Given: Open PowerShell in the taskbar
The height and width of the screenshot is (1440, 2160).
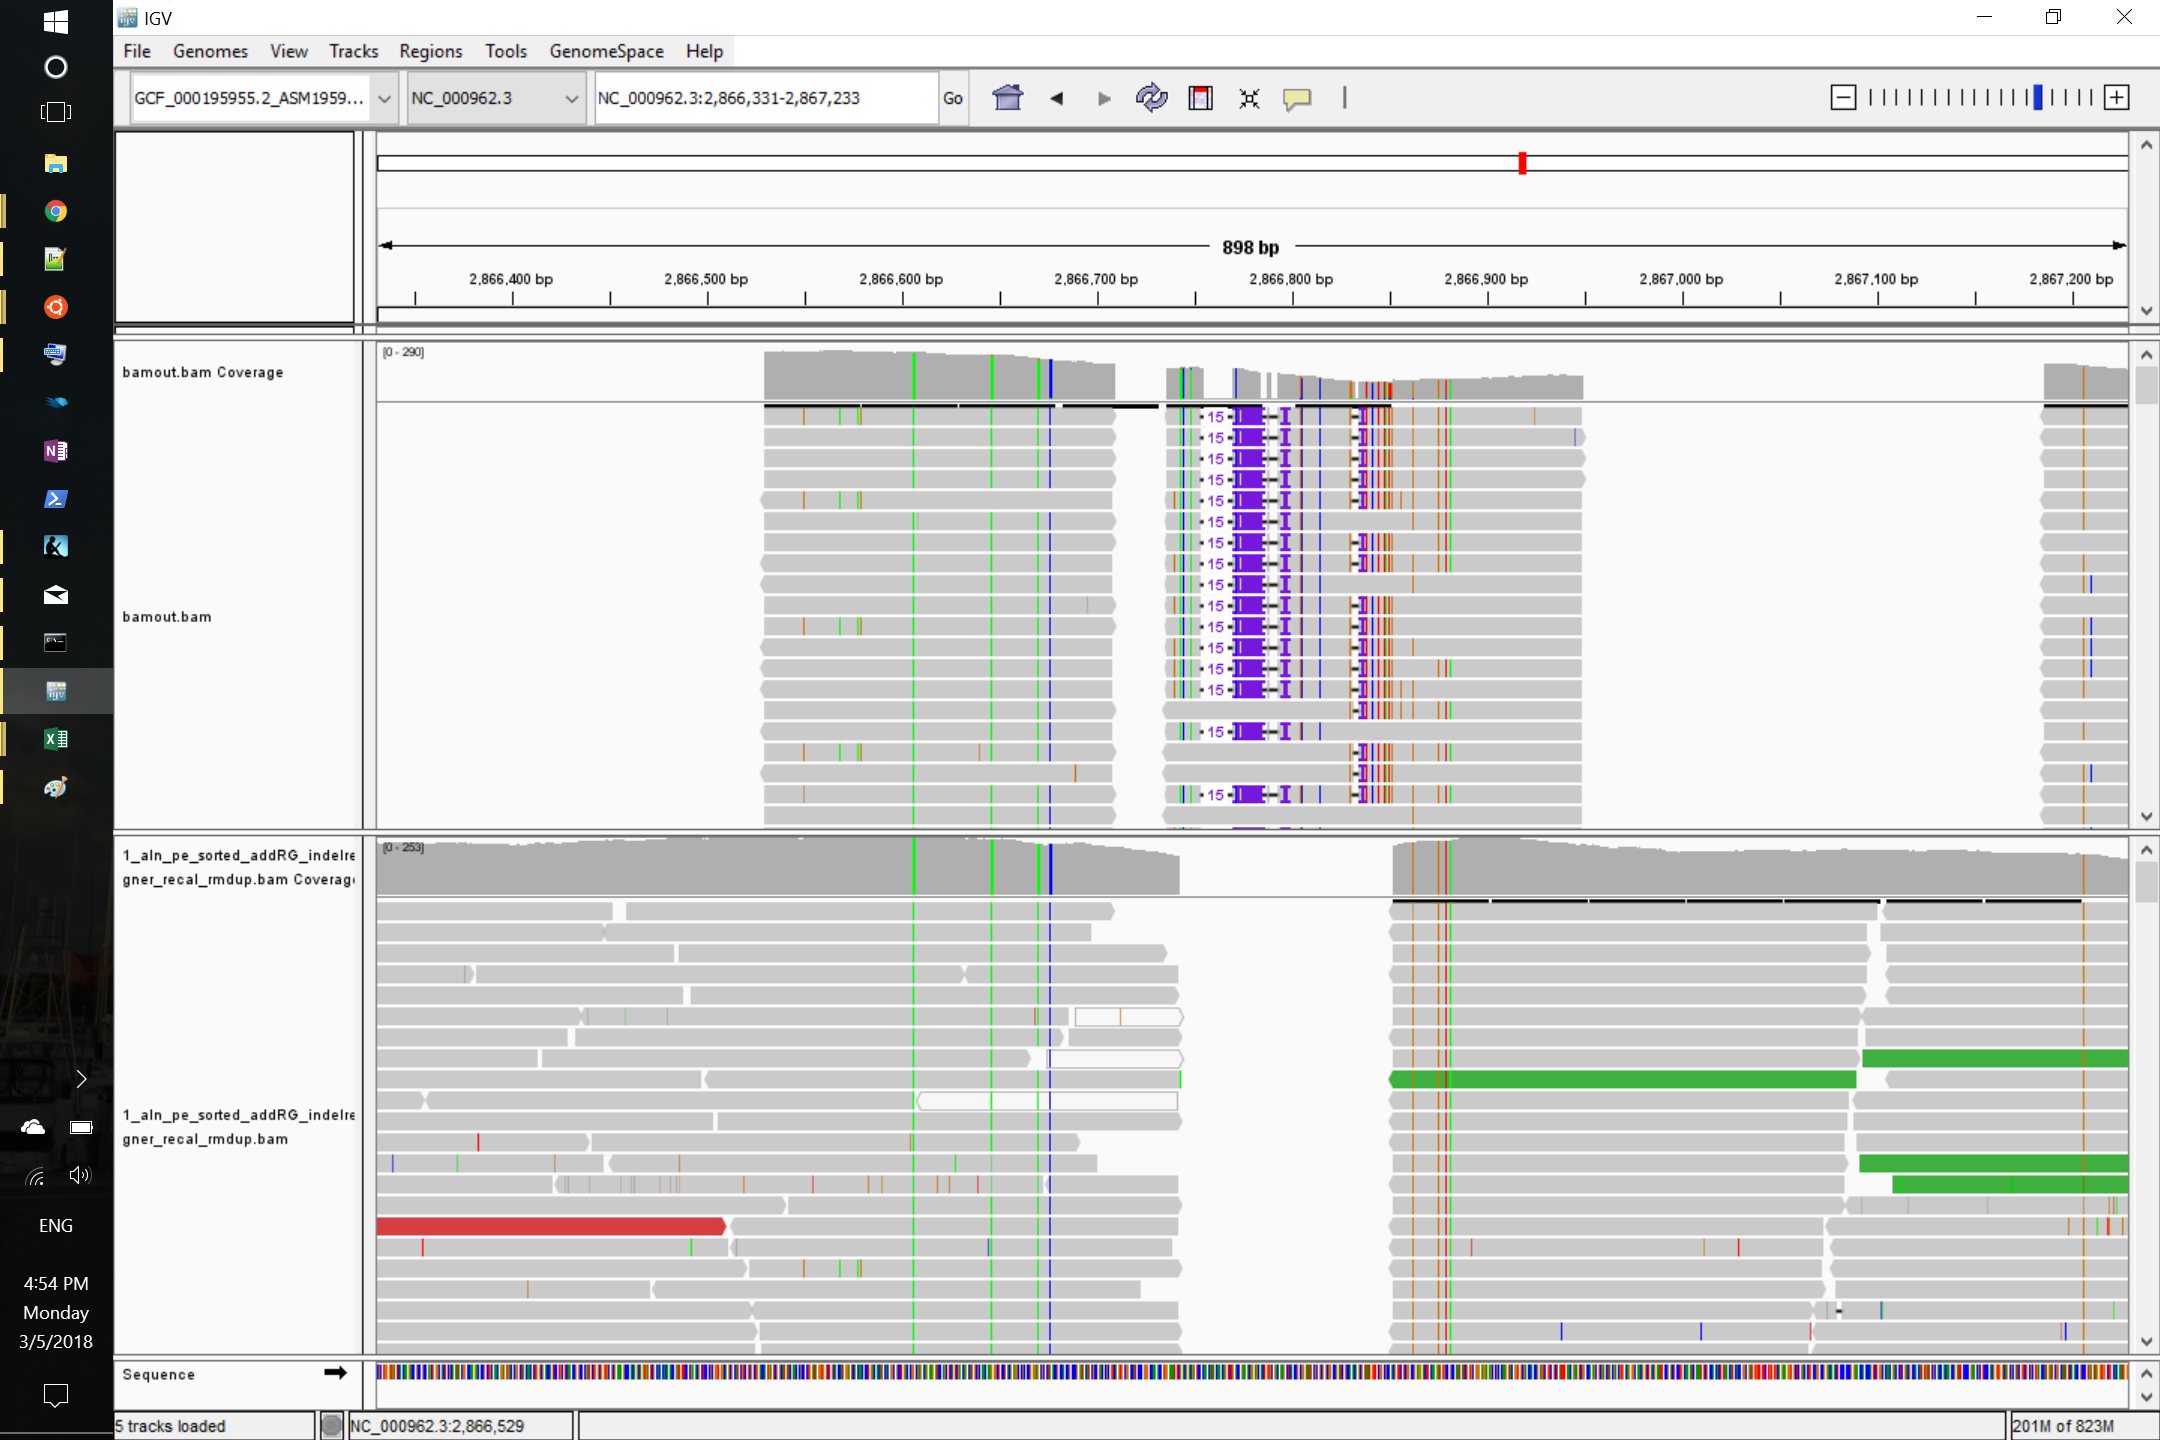Looking at the screenshot, I should click(56, 499).
